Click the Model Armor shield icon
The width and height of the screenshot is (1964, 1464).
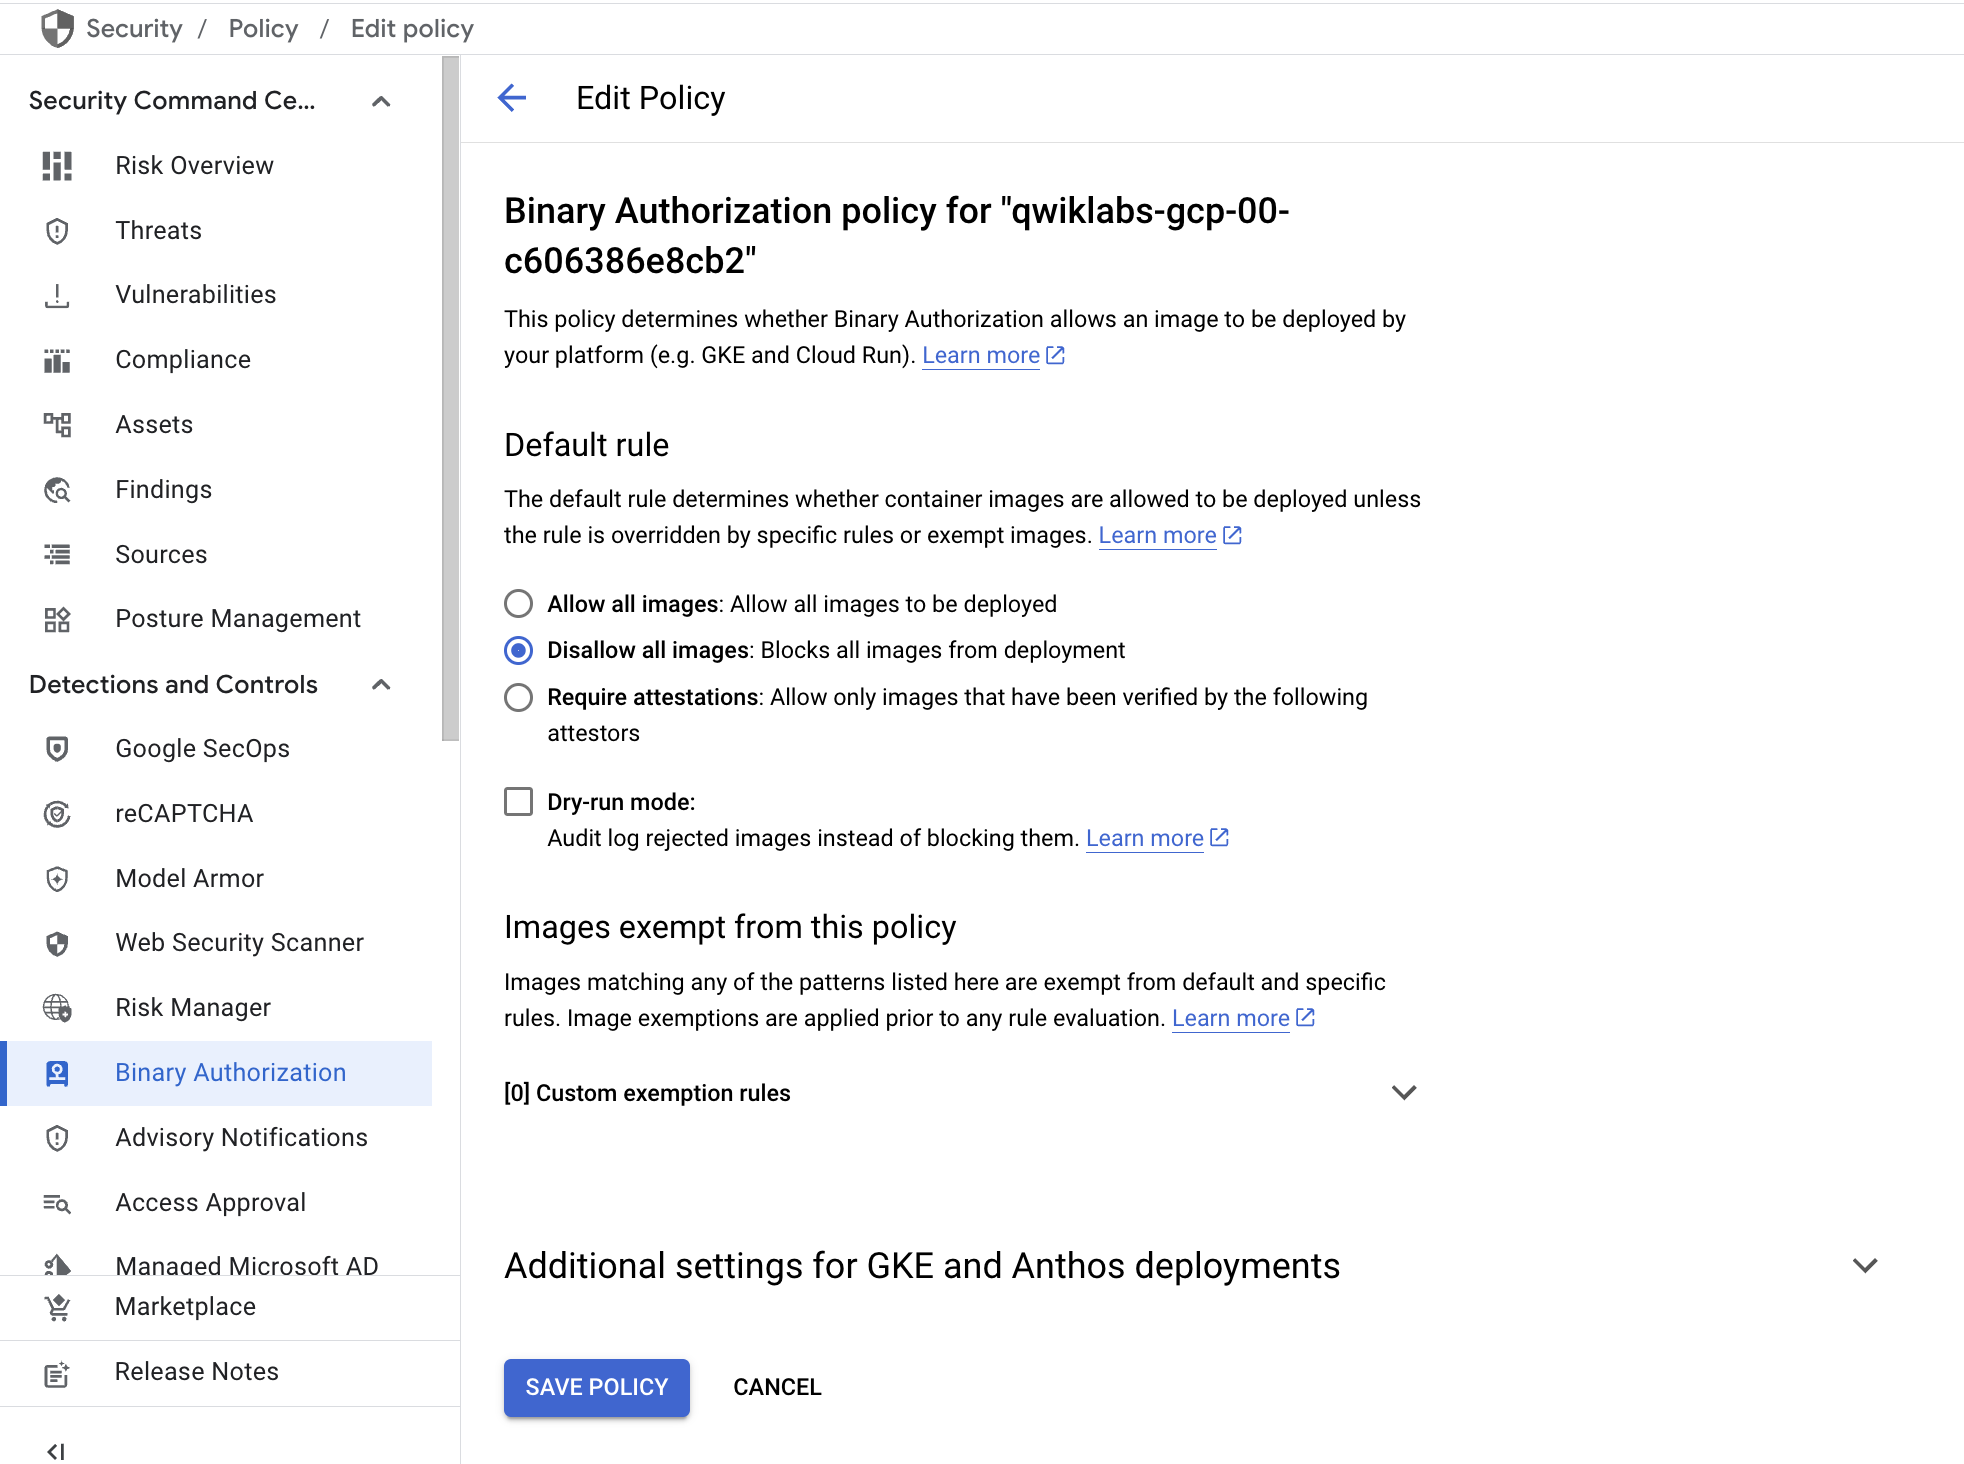[57, 879]
